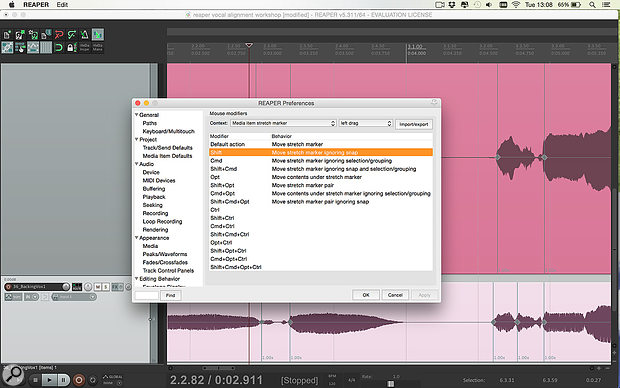
Task: Click the playback Rate slider handle
Action: click(x=391, y=384)
